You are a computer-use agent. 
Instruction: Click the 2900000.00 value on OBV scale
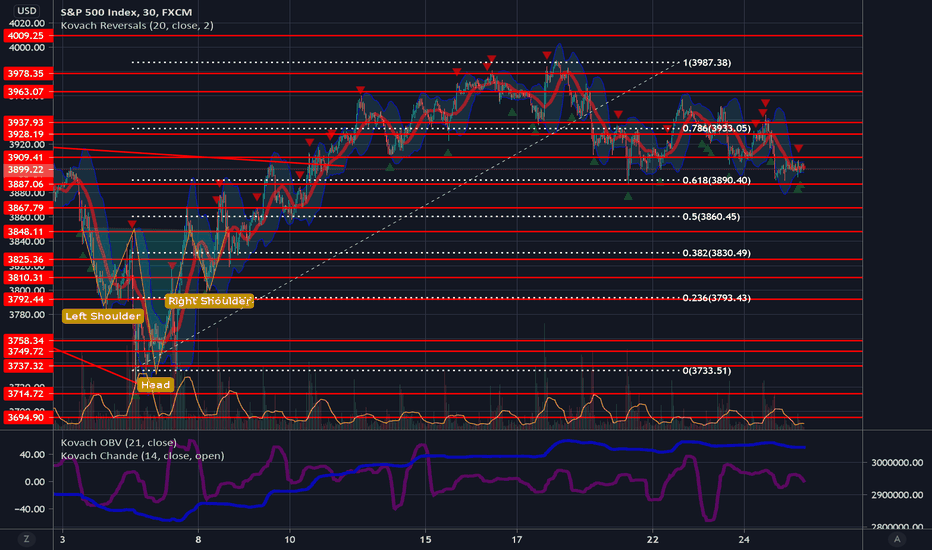[x=897, y=495]
